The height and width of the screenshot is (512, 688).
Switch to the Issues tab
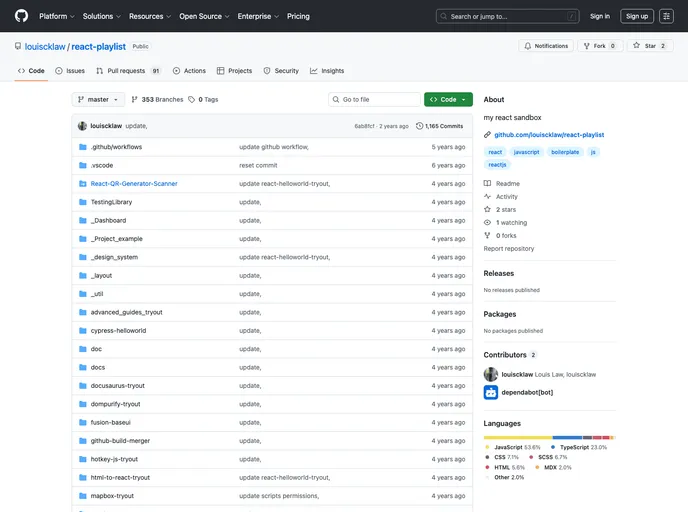(x=70, y=71)
